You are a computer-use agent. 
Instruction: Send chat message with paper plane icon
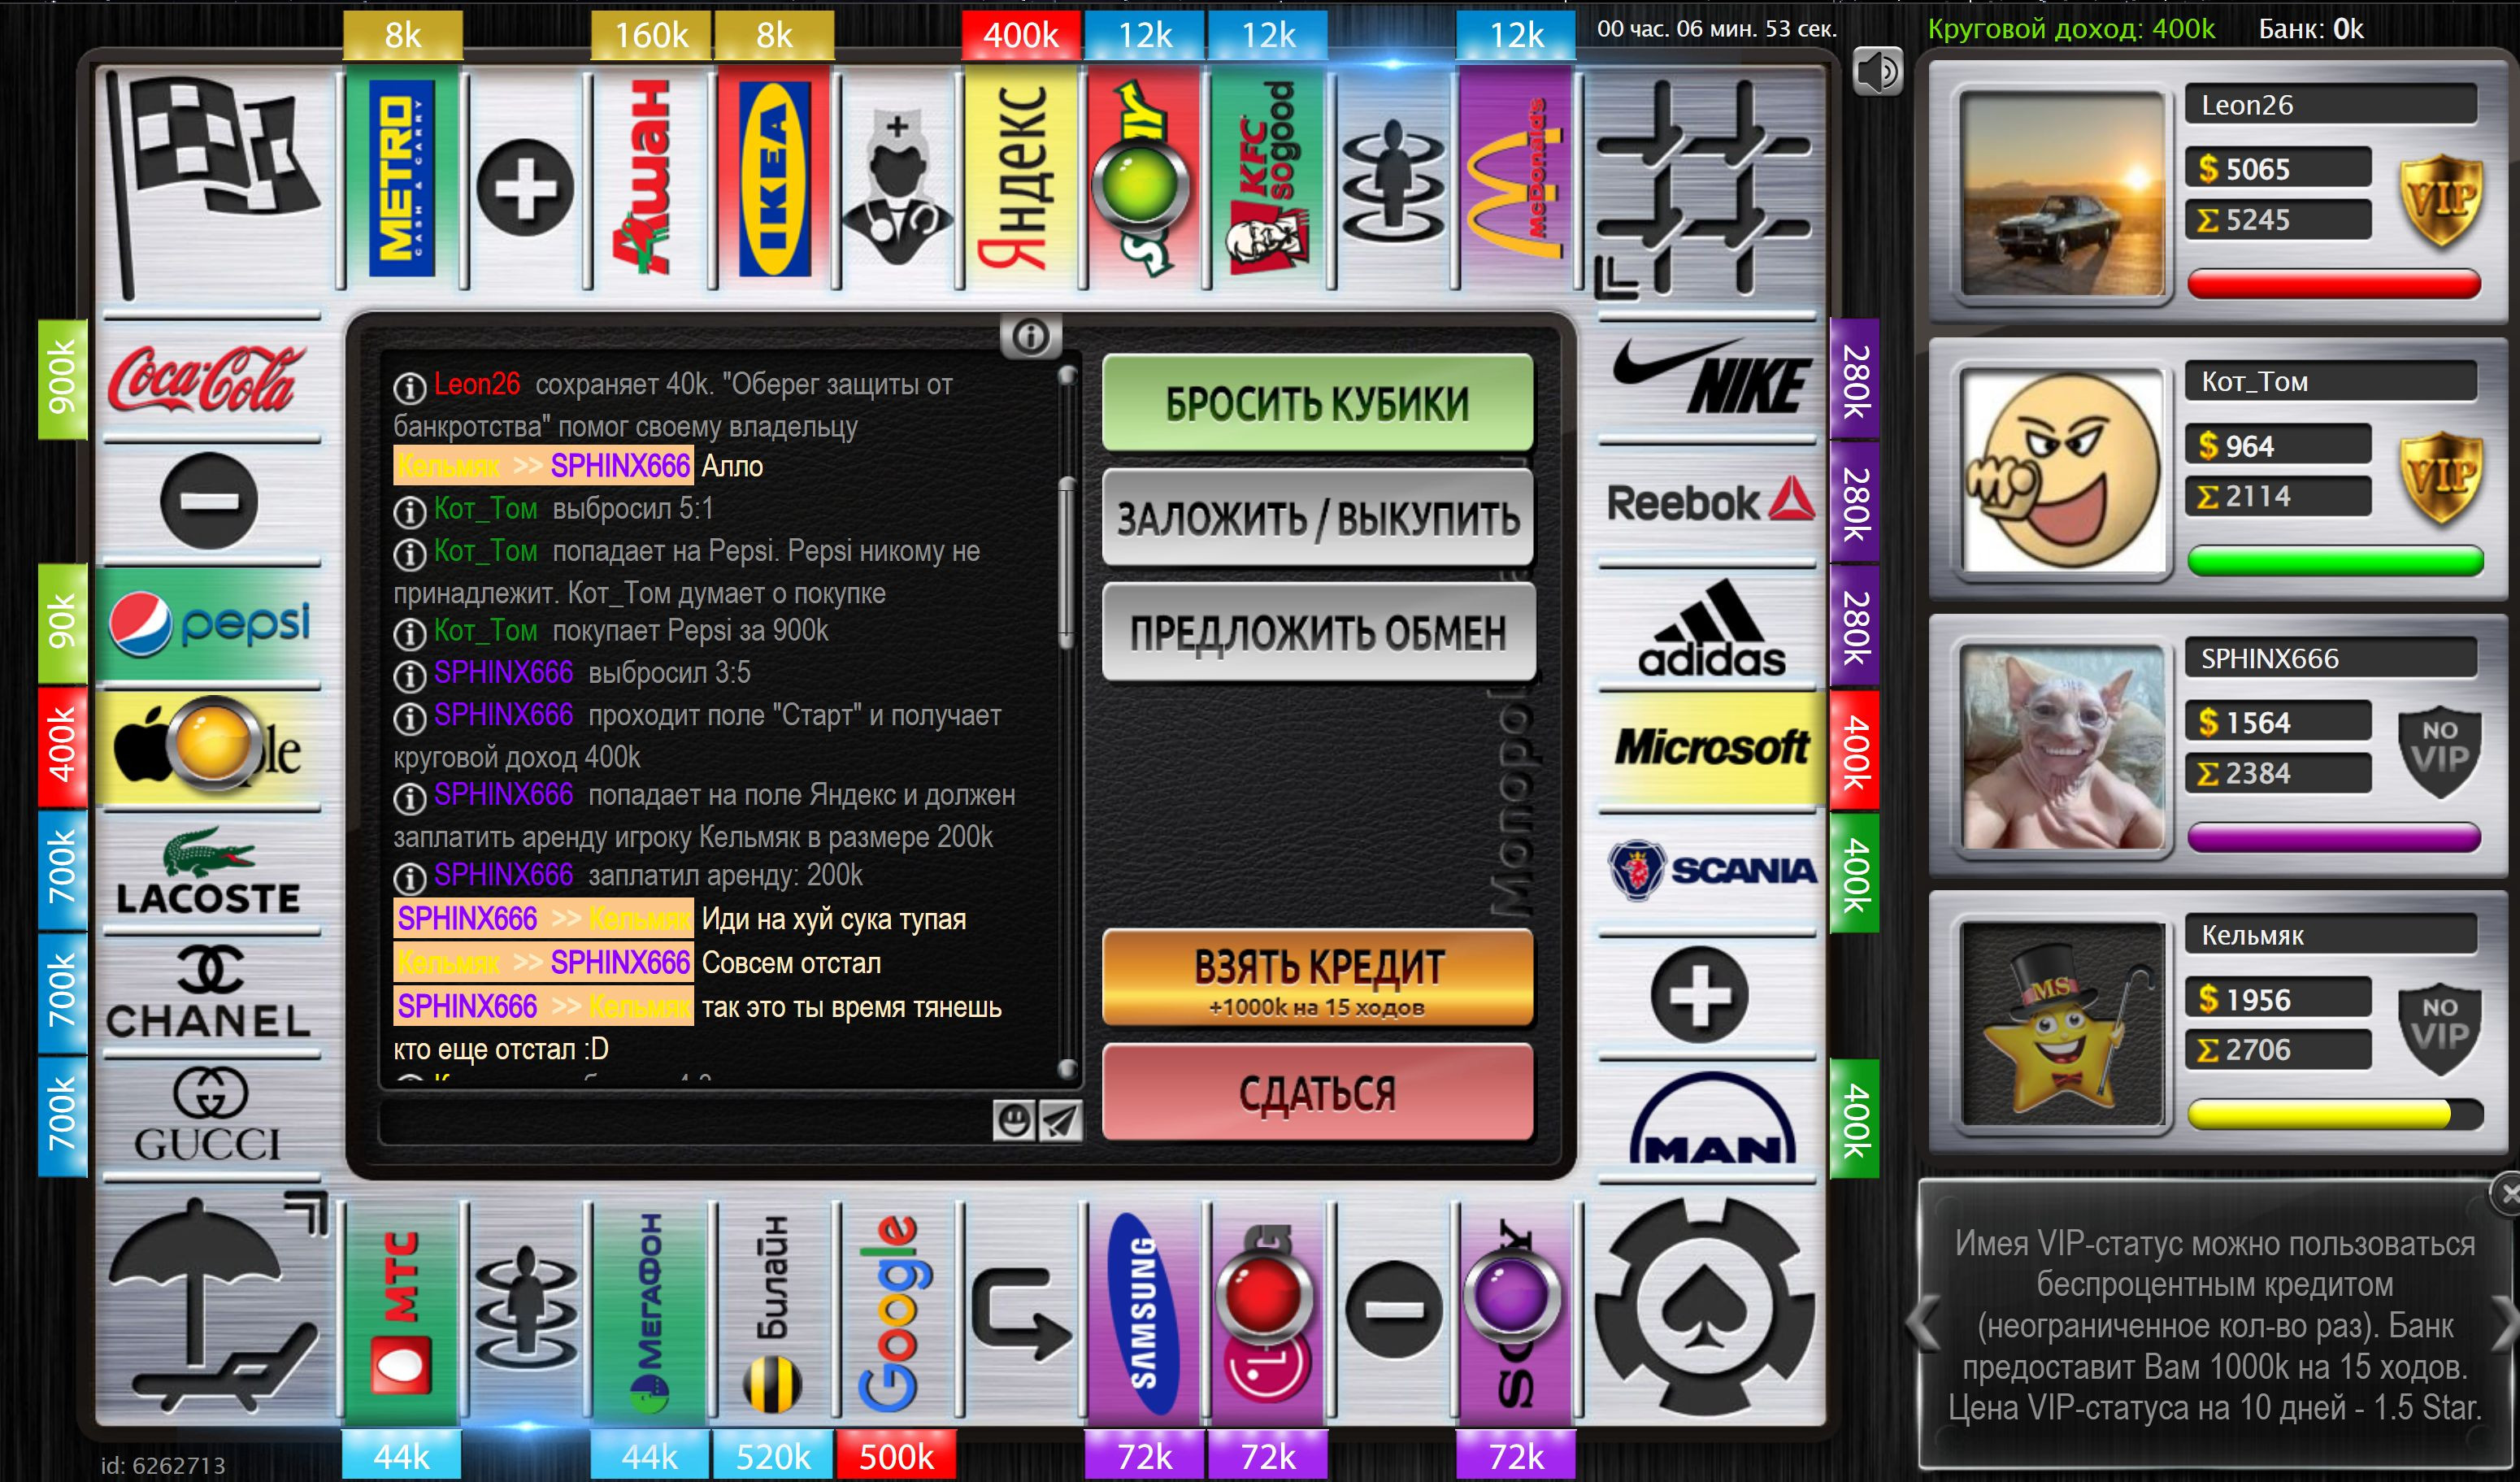pyautogui.click(x=1060, y=1120)
